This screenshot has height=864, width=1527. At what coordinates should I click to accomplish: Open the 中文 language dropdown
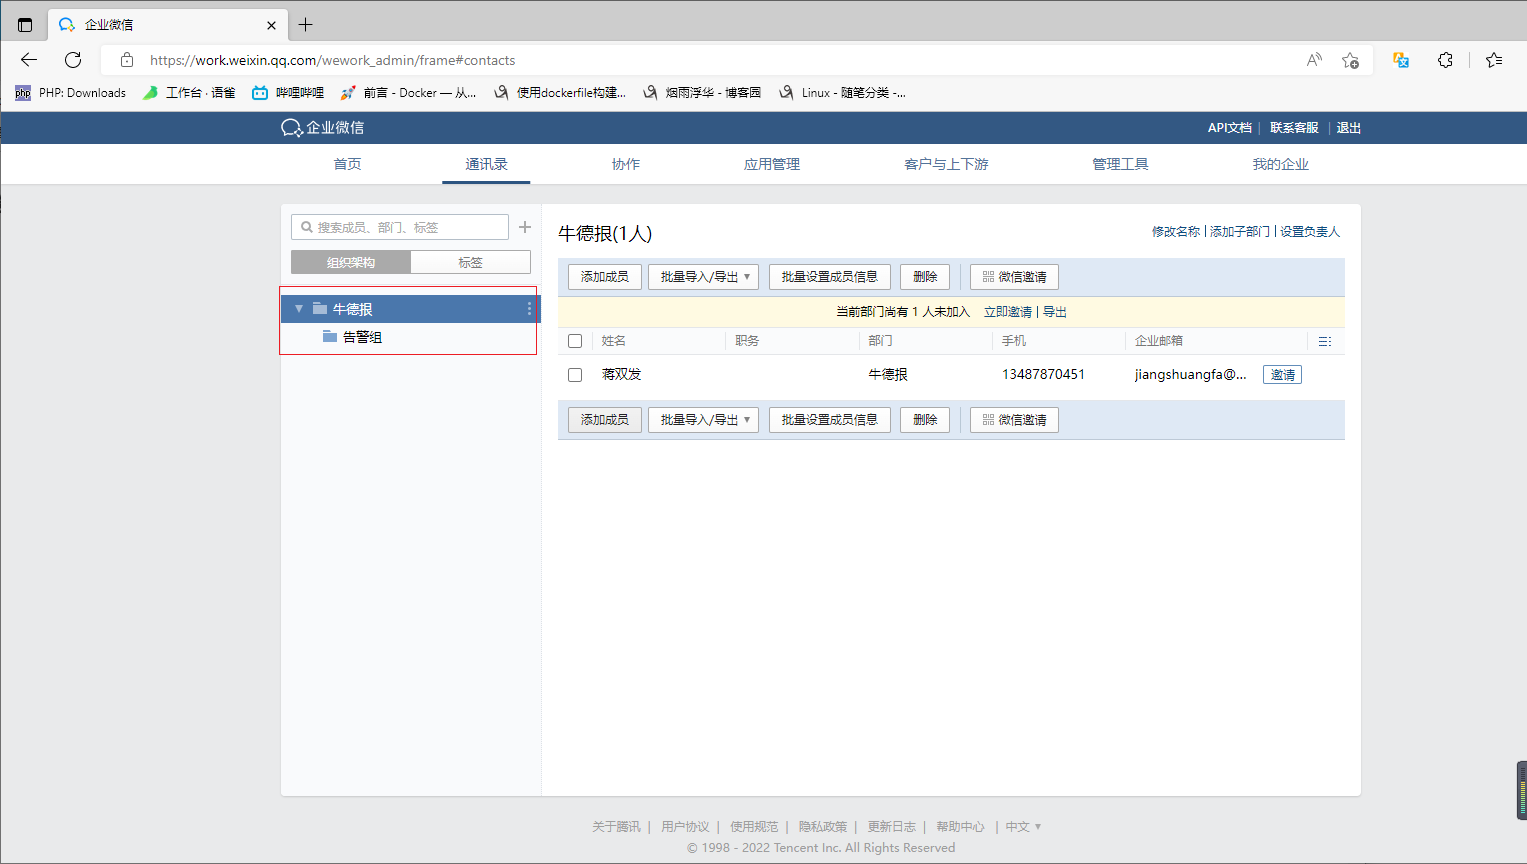coord(1023,827)
